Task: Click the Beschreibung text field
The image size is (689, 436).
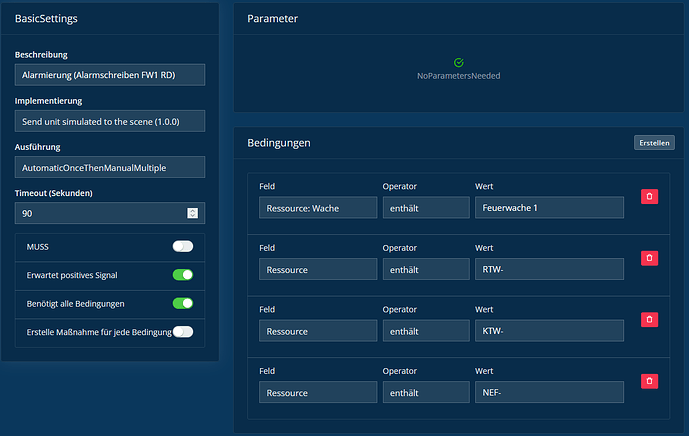Action: pos(110,75)
